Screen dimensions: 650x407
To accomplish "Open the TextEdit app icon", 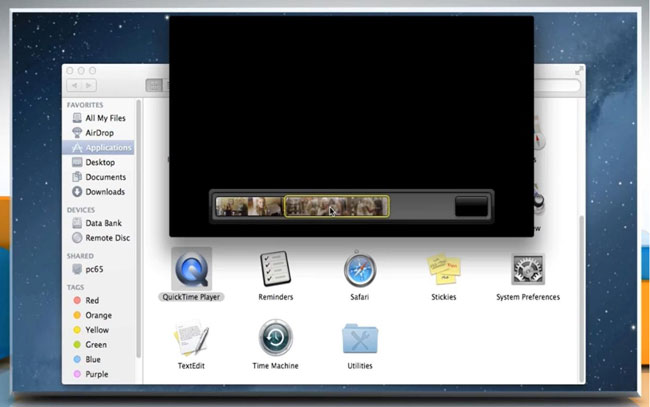I will pyautogui.click(x=191, y=338).
